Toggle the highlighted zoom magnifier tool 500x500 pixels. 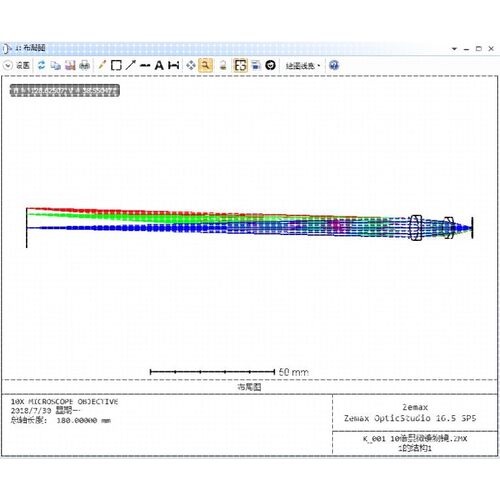point(206,65)
